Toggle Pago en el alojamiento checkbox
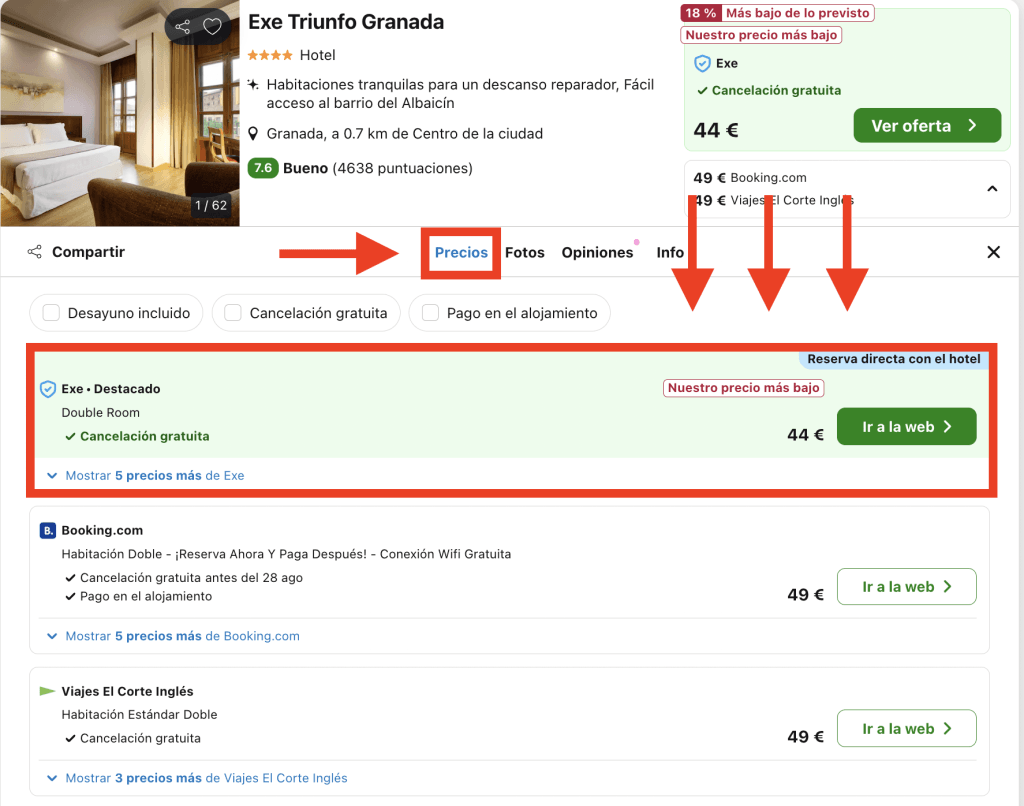The height and width of the screenshot is (806, 1024). 430,313
